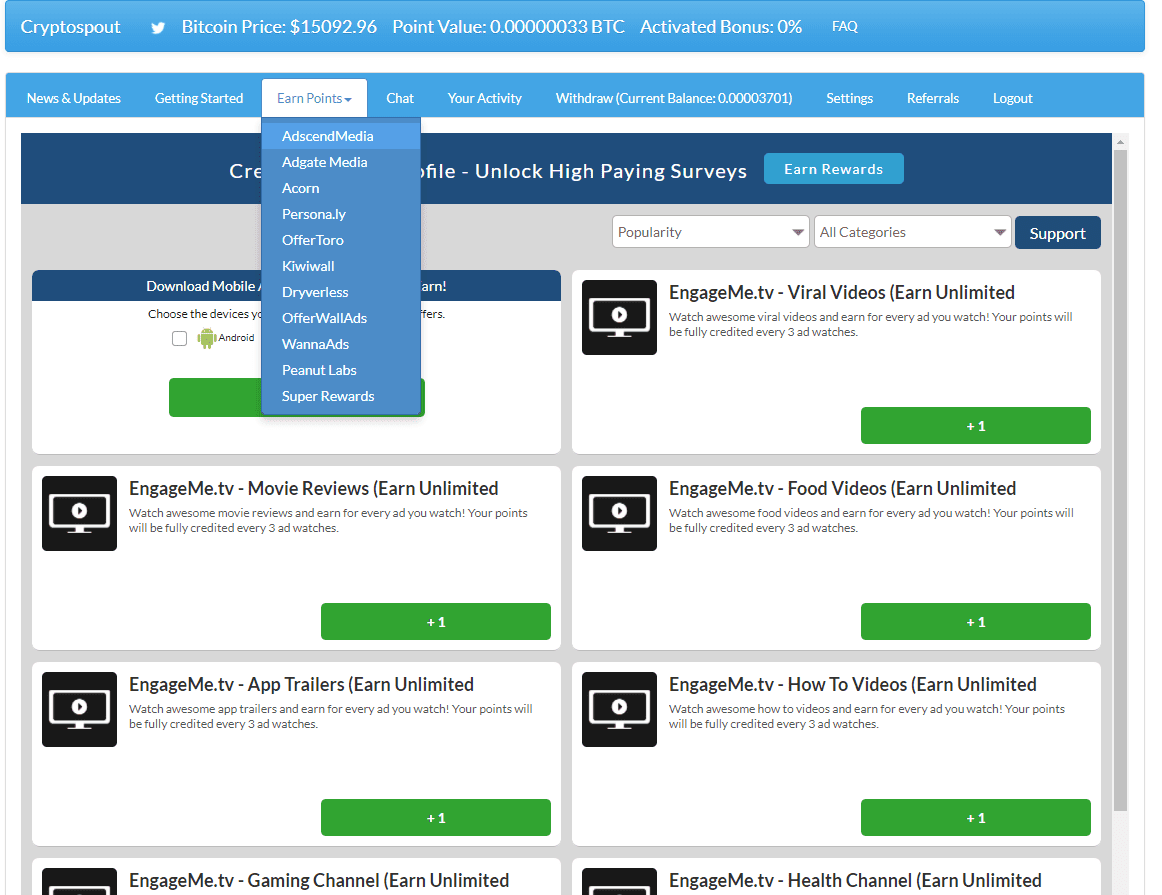Click the EngageMe.tv Movie Reviews video icon
This screenshot has width=1162, height=895.
point(79,513)
